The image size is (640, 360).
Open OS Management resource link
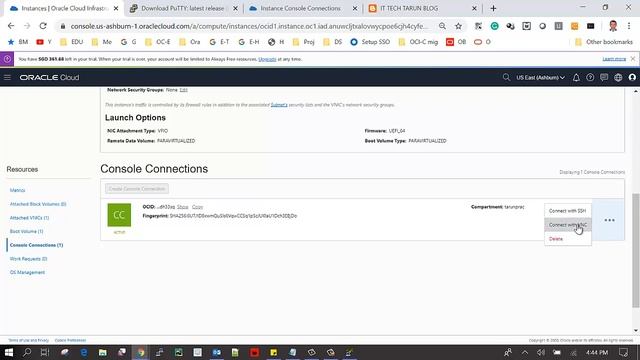tap(27, 272)
